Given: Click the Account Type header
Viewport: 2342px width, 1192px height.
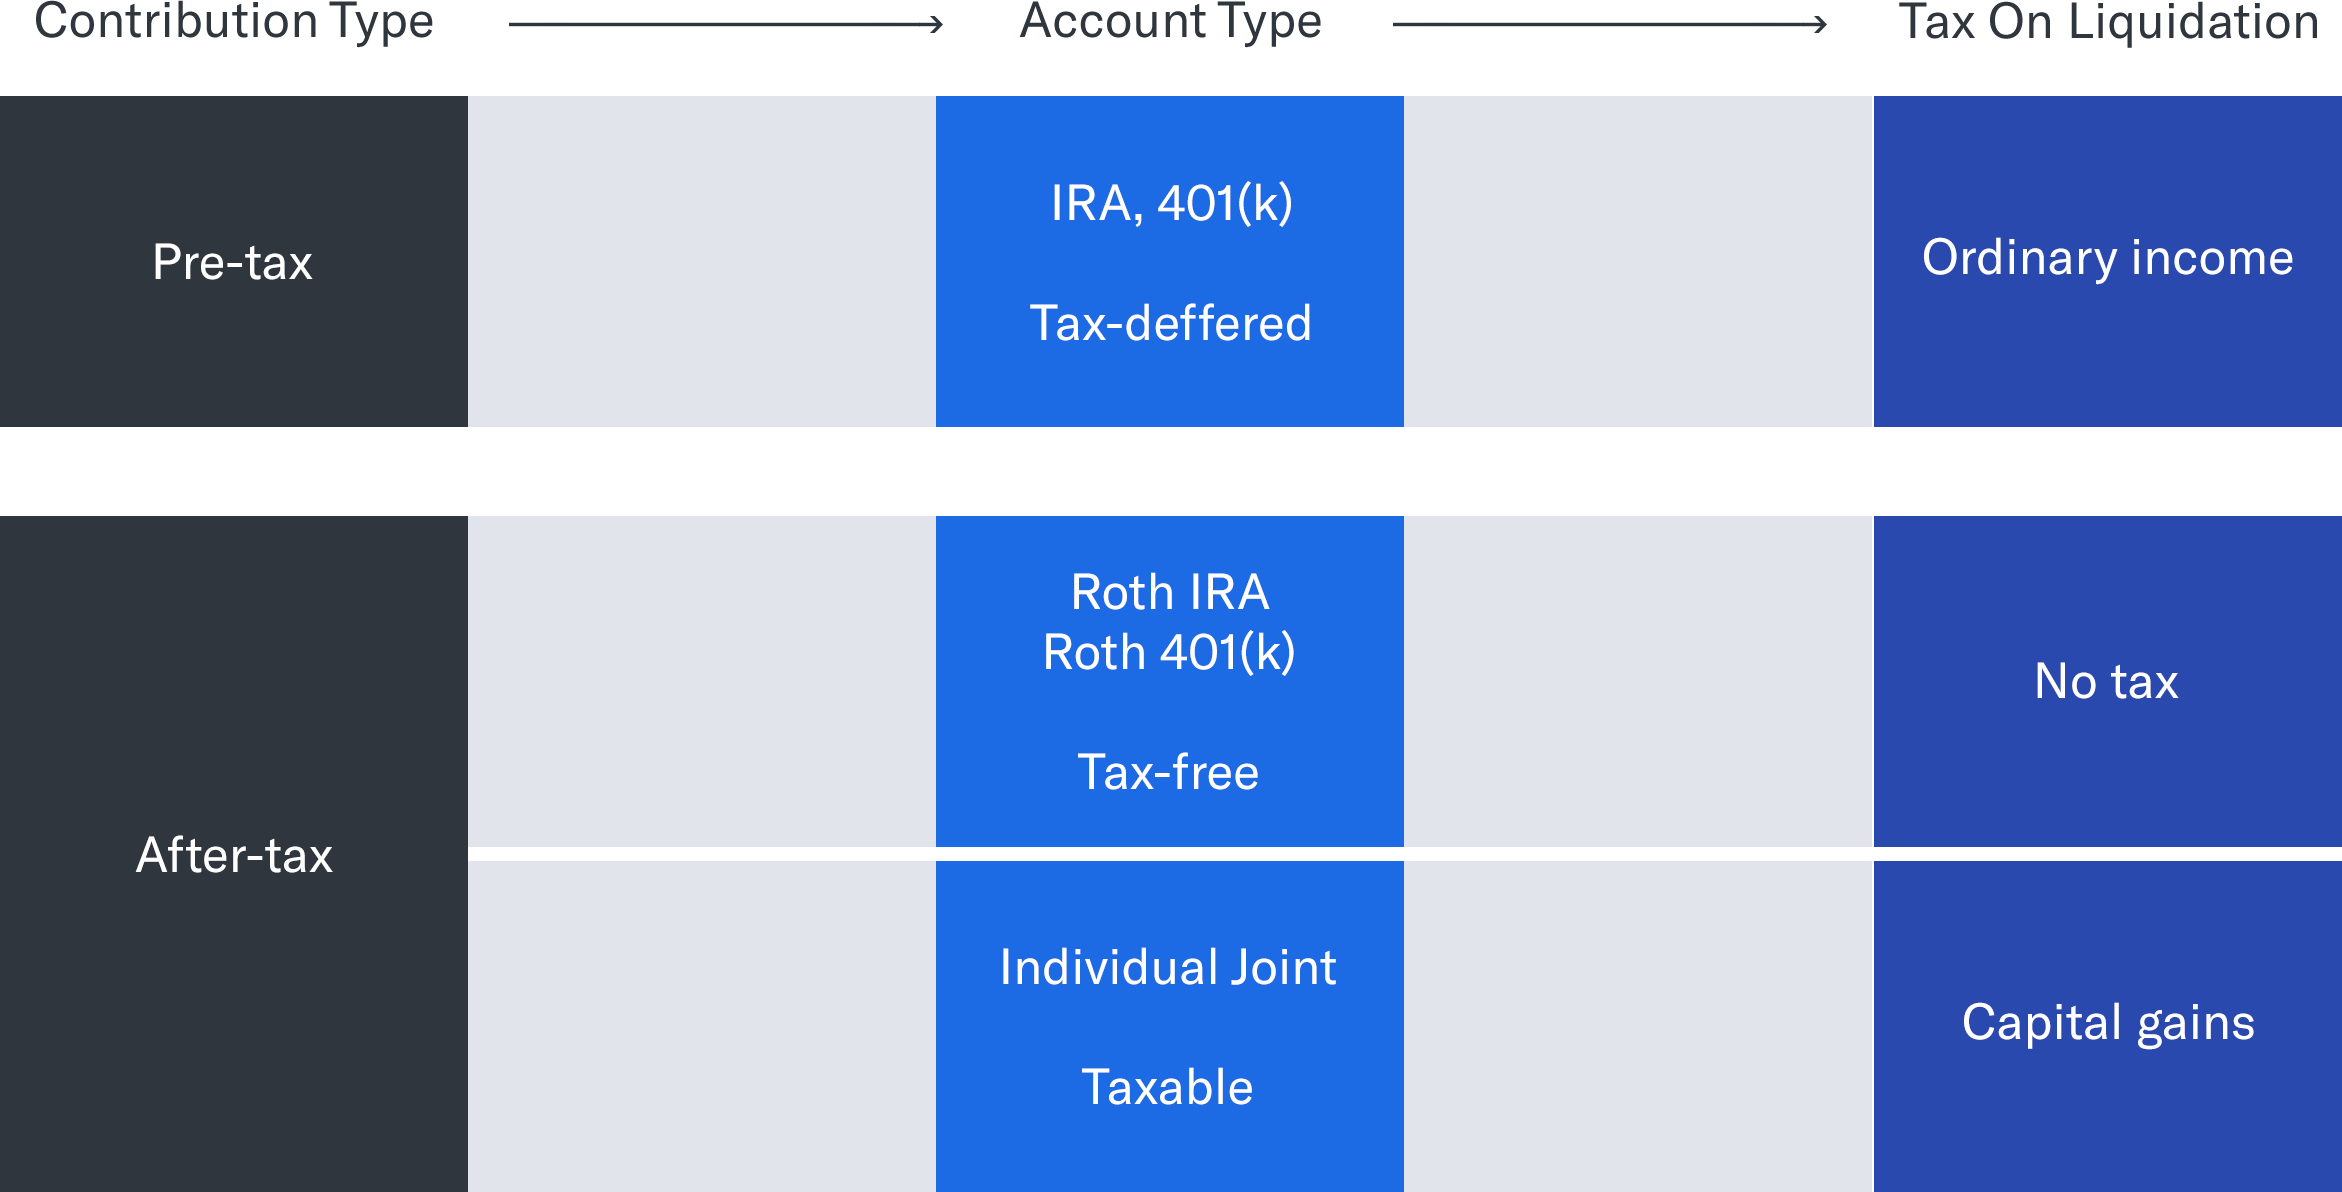Looking at the screenshot, I should pyautogui.click(x=1170, y=22).
